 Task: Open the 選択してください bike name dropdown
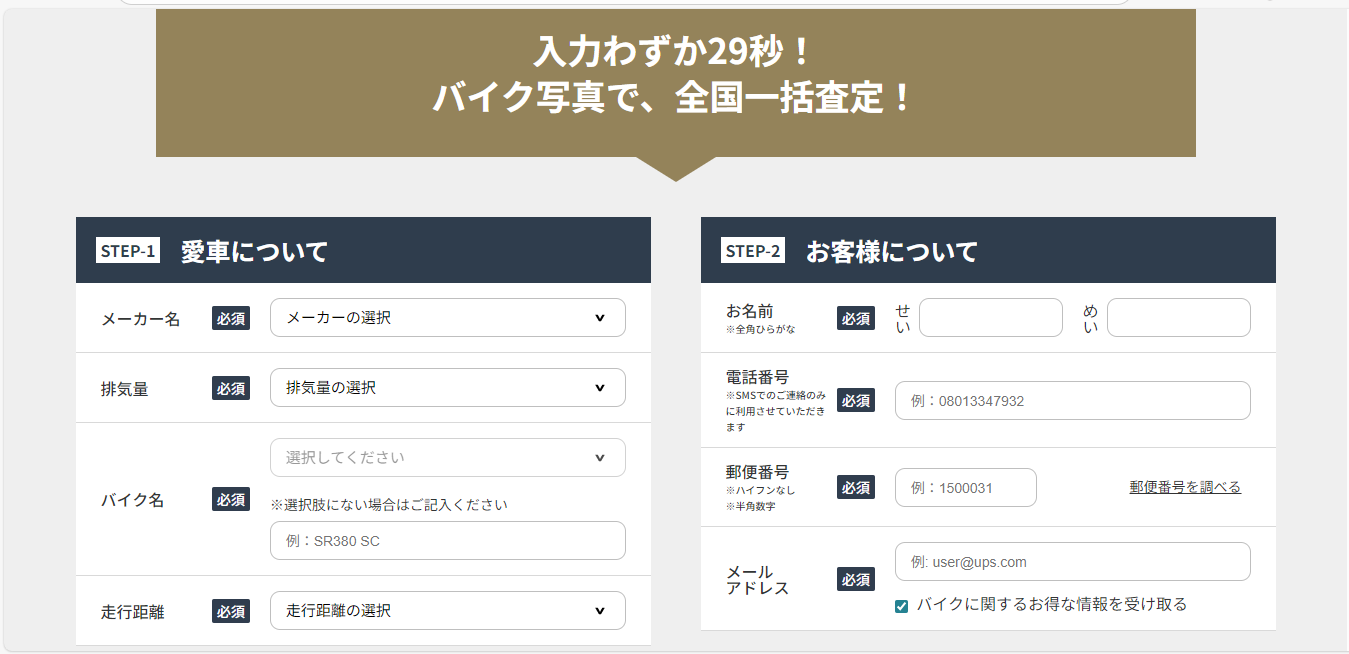(448, 458)
